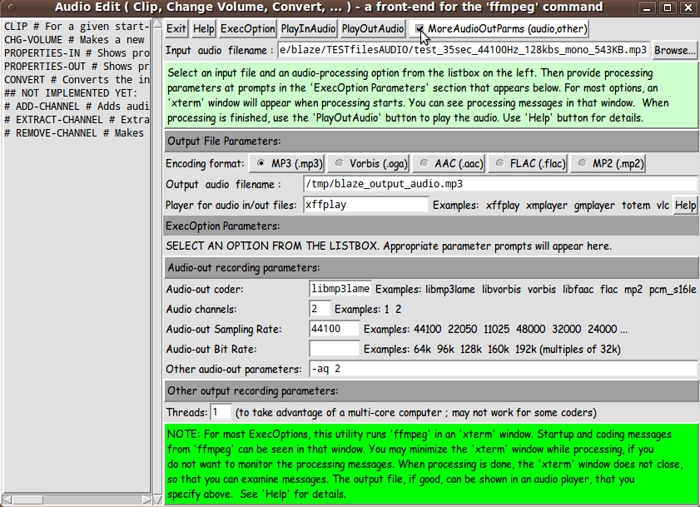Click 'ExecOption Parameters:' heading
Viewport: 700px width, 507px height.
coord(222,226)
